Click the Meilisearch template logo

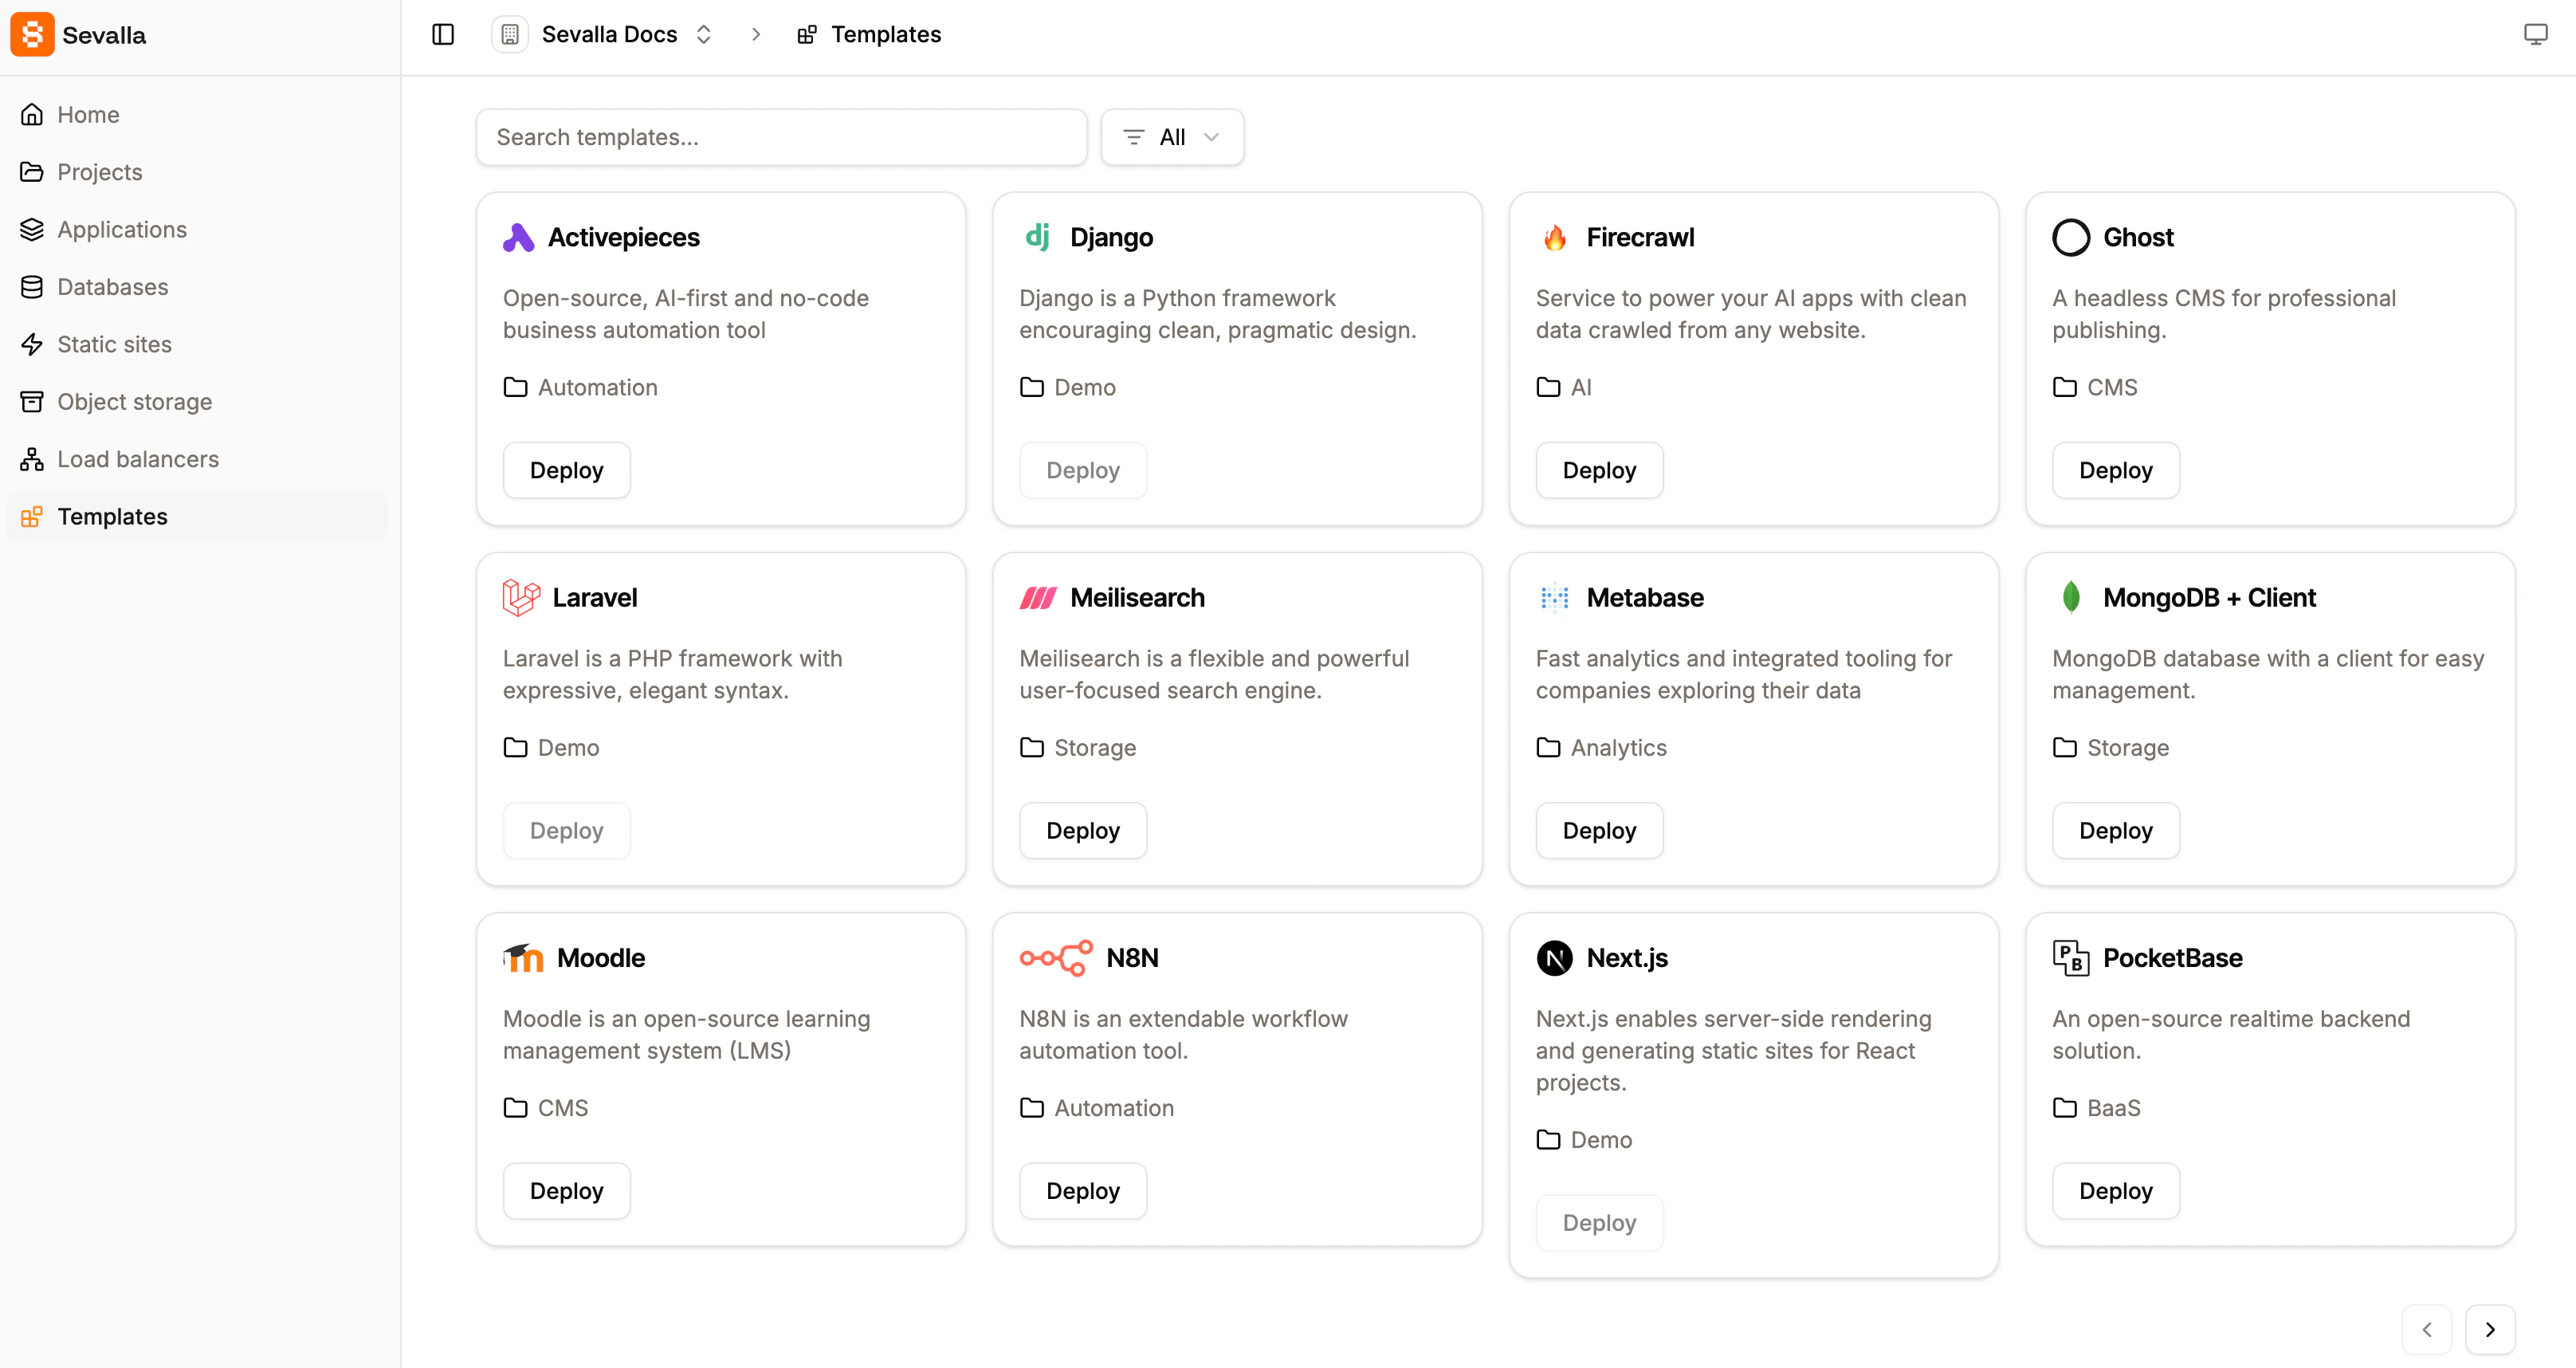coord(1038,598)
